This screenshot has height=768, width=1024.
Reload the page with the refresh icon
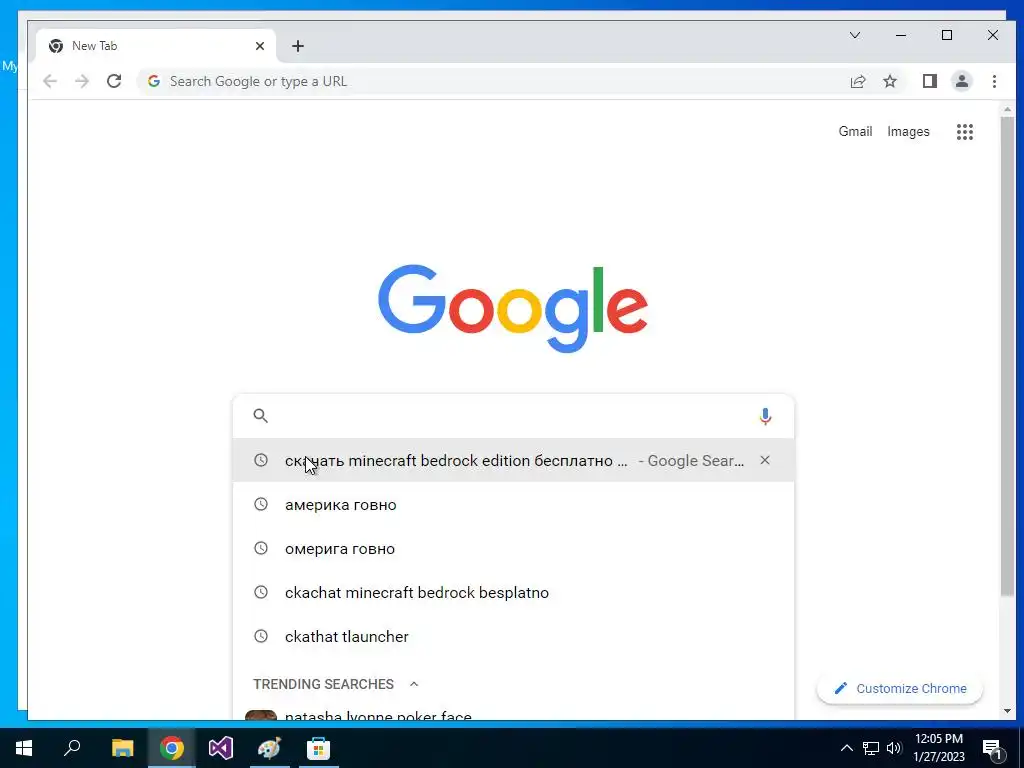click(114, 82)
